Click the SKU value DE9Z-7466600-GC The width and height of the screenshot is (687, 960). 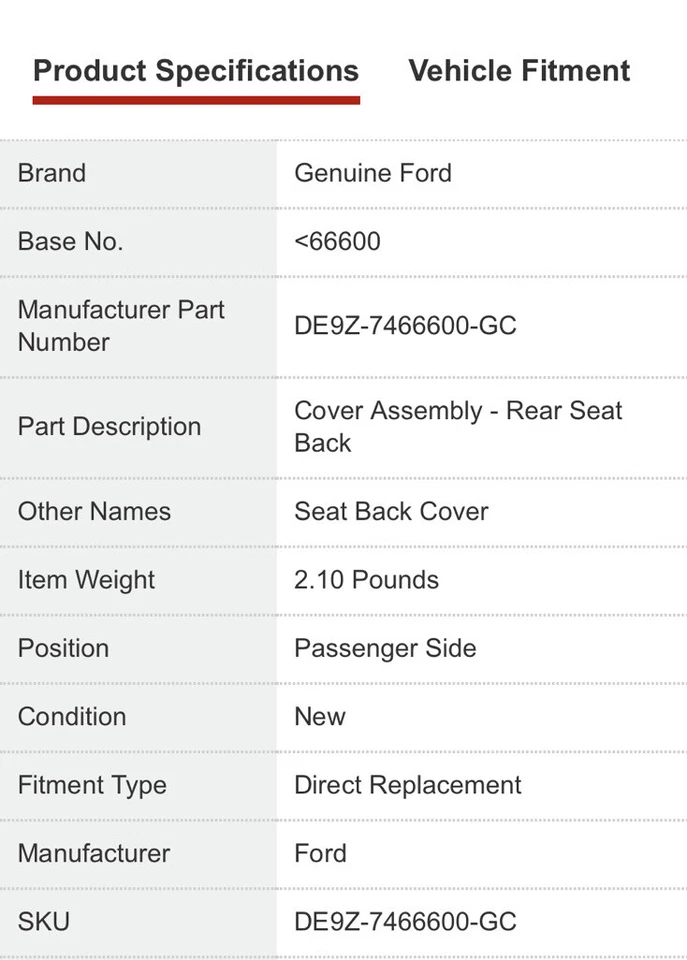coord(405,921)
